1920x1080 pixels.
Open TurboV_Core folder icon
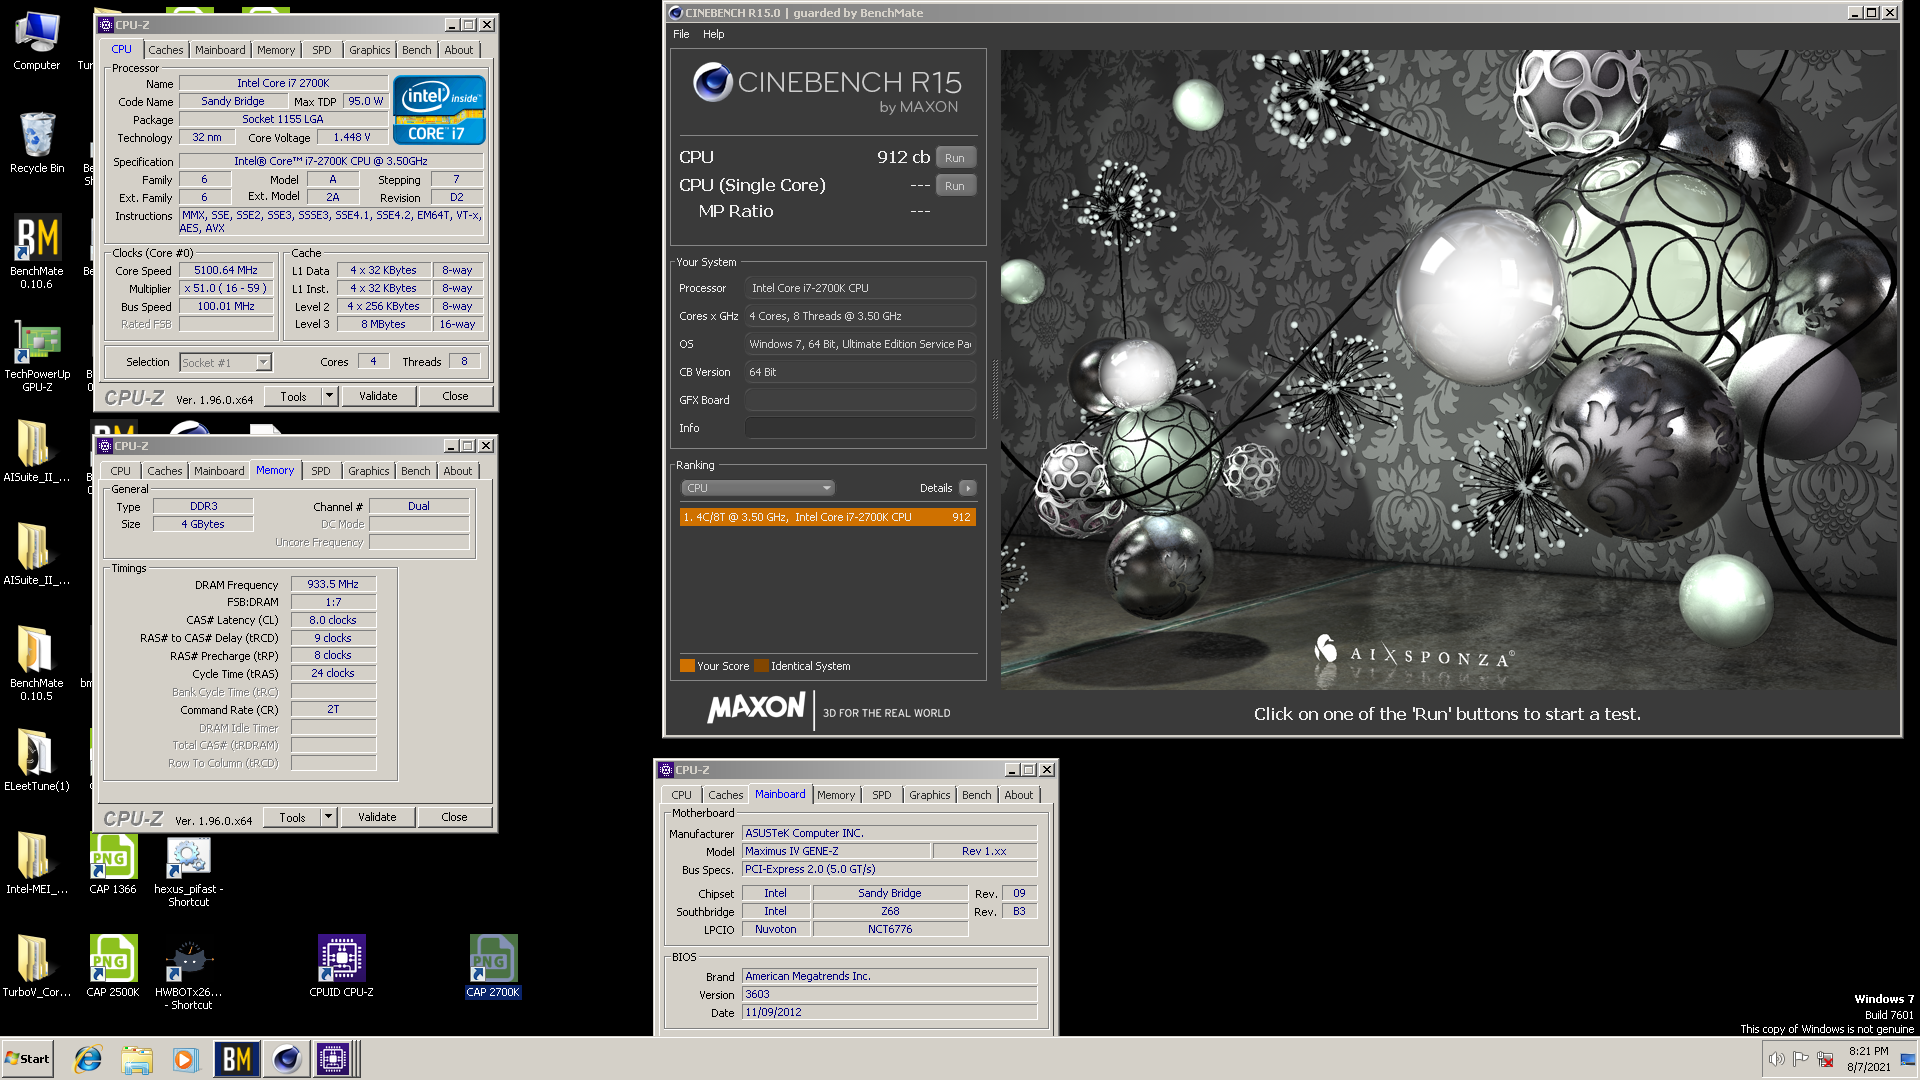tap(37, 965)
